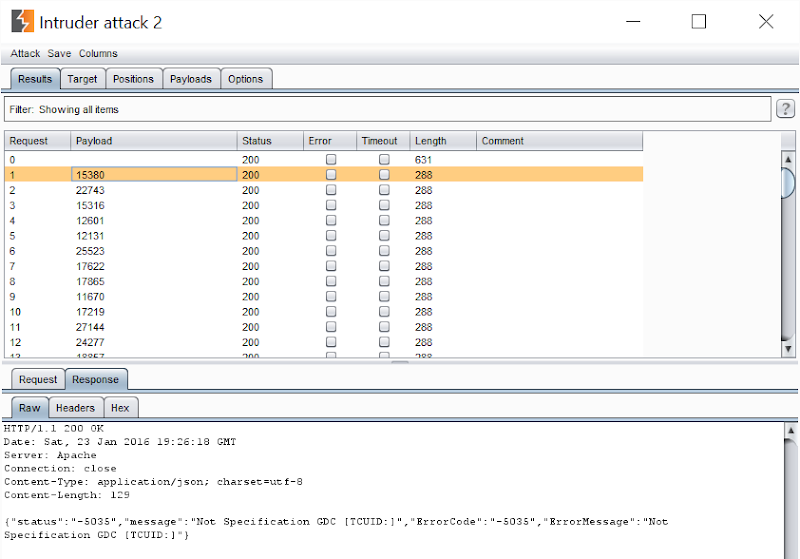Sort by the Length column header
The image size is (800, 559).
pyautogui.click(x=443, y=141)
